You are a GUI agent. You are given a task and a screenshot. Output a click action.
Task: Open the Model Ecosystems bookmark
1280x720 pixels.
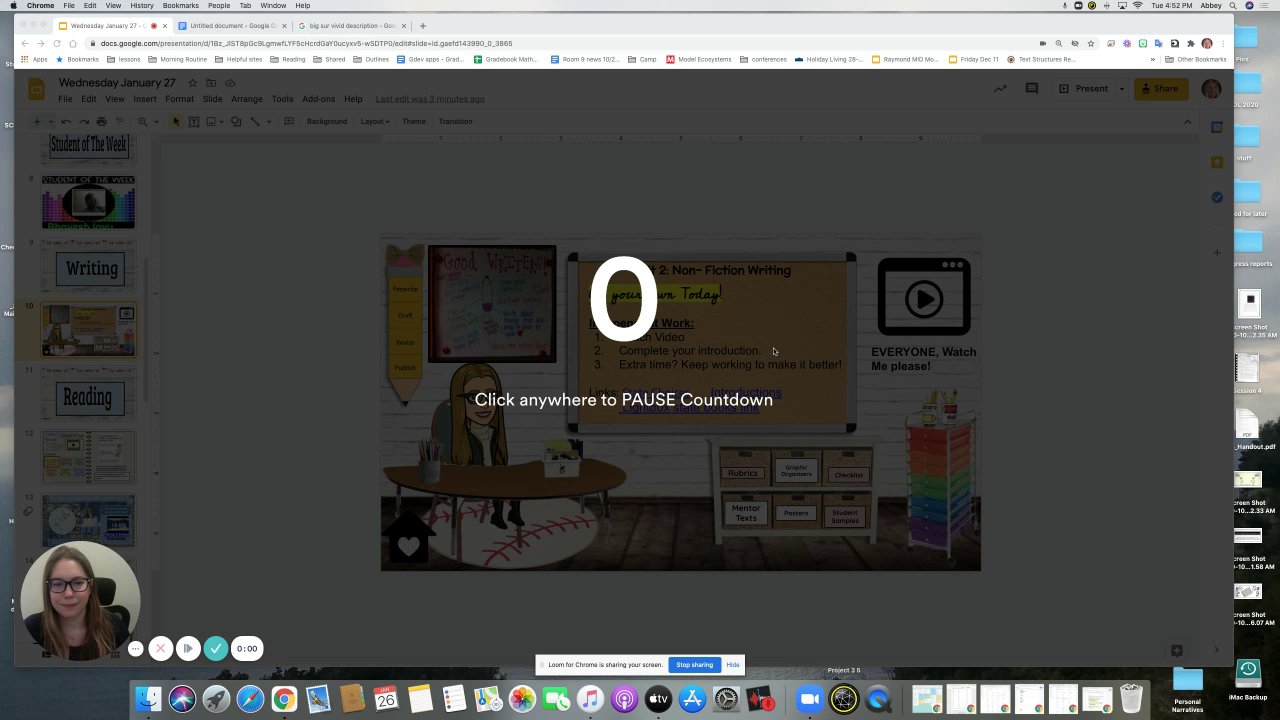pyautogui.click(x=699, y=59)
